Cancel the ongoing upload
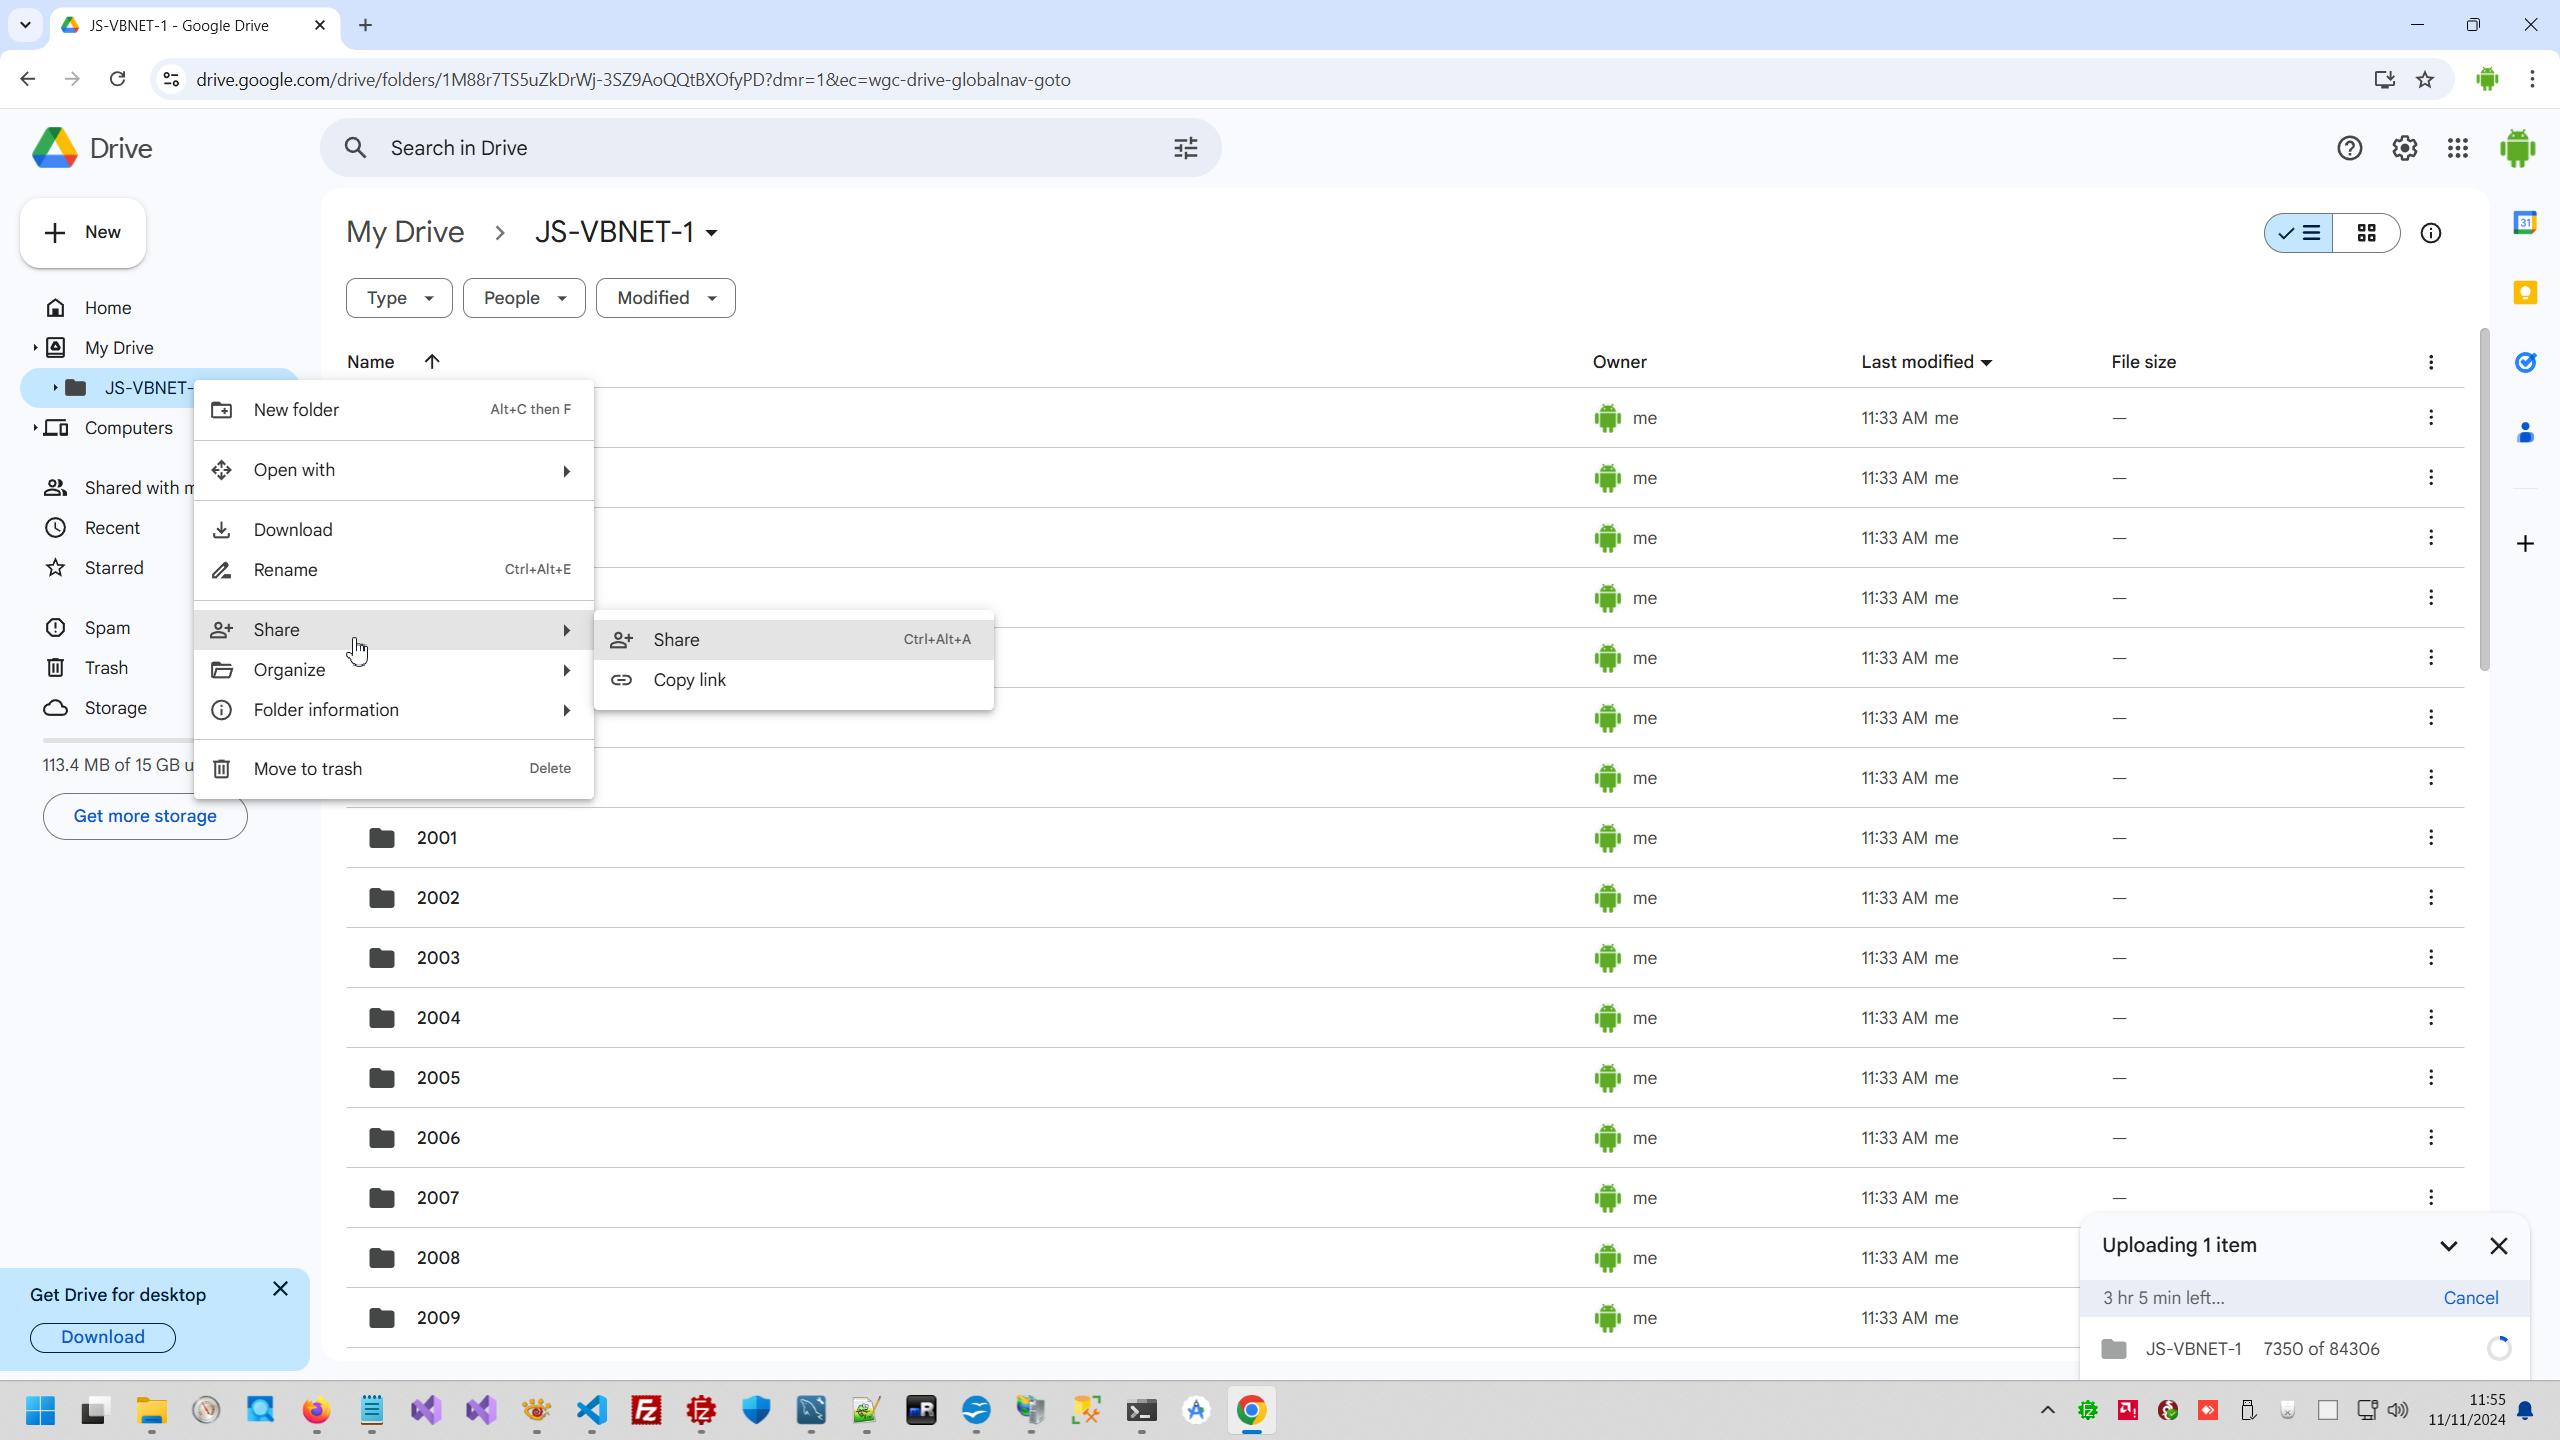Viewport: 2560px width, 1440px height. 2470,1297
